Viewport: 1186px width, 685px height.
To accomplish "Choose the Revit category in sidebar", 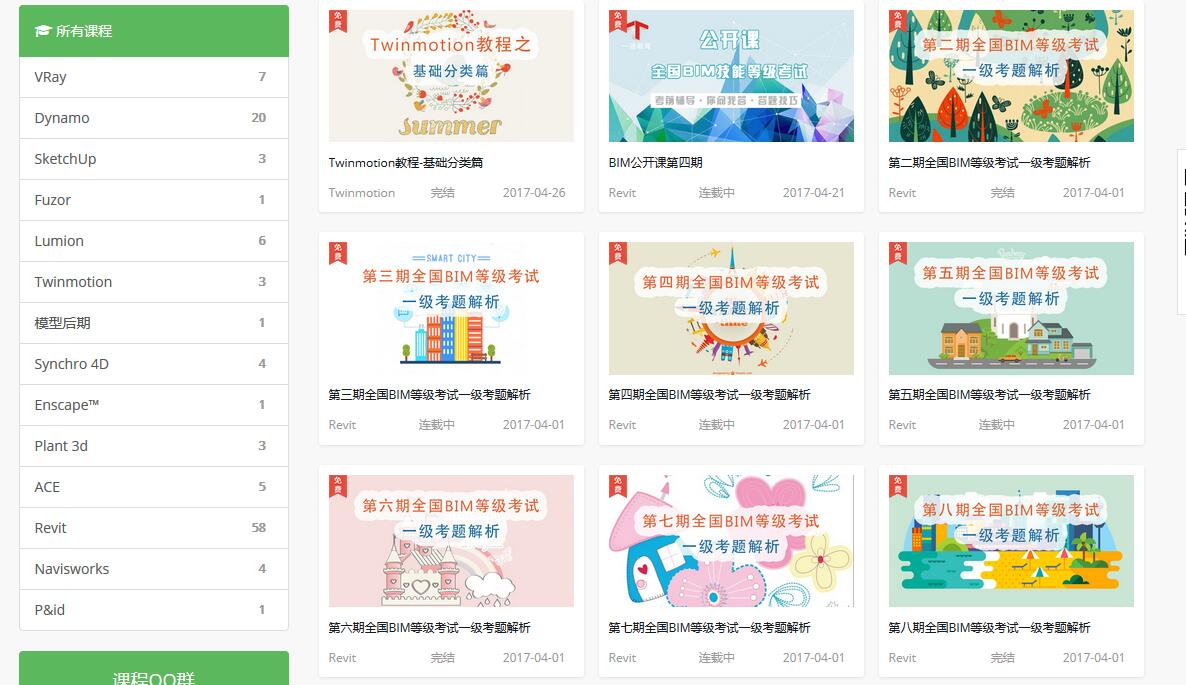I will click(154, 528).
